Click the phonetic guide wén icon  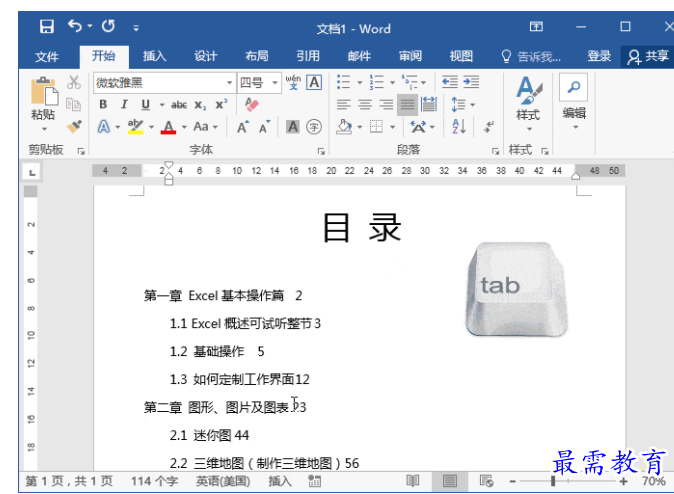[x=293, y=82]
